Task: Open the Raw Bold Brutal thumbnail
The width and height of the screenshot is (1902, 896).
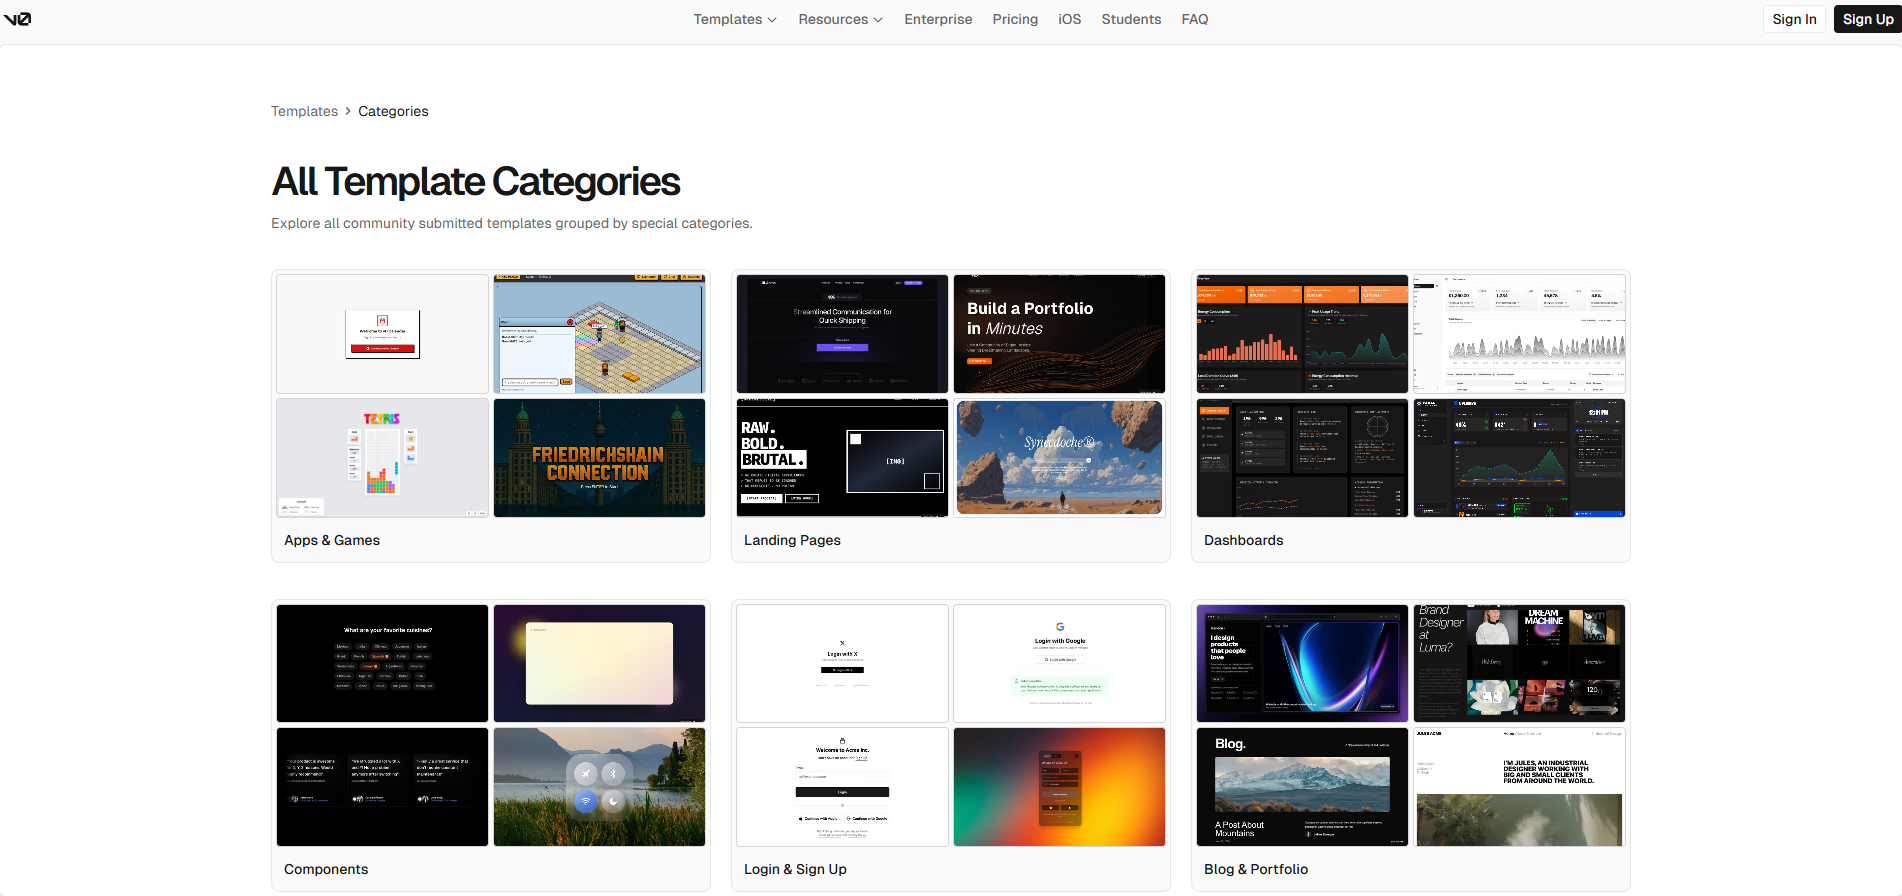Action: [x=842, y=458]
